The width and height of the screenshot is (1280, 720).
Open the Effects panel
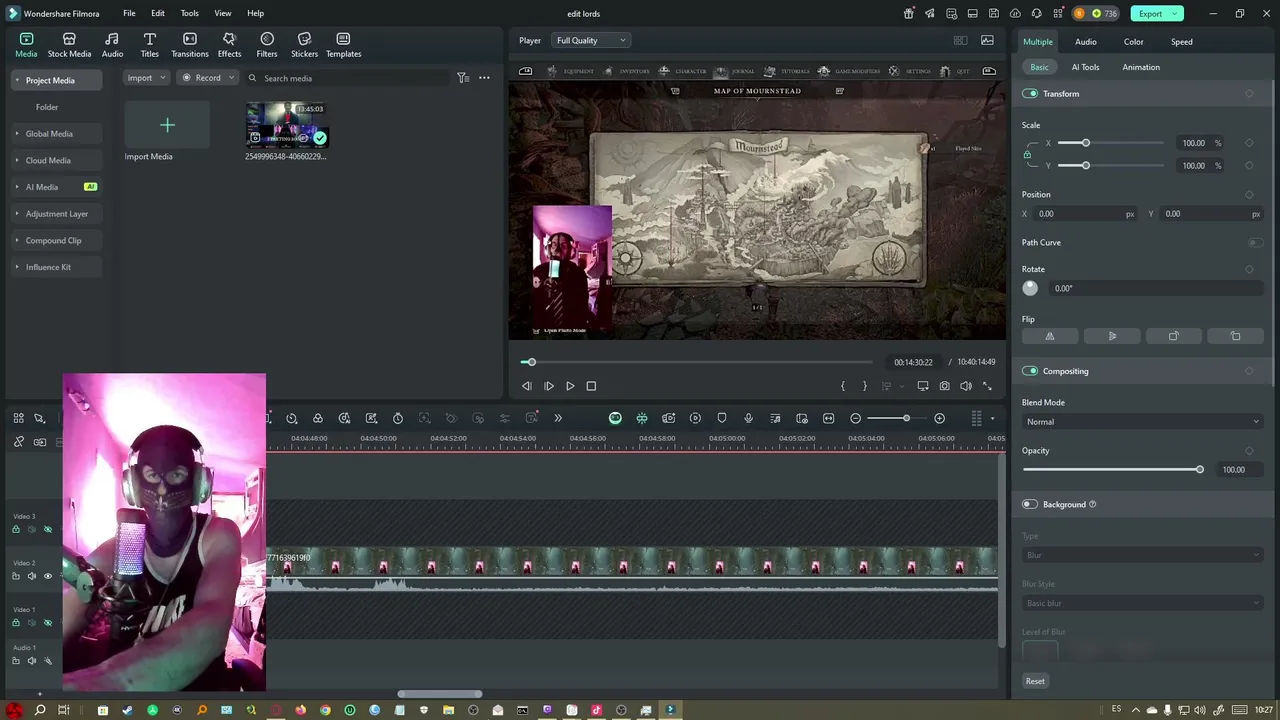[x=229, y=45]
